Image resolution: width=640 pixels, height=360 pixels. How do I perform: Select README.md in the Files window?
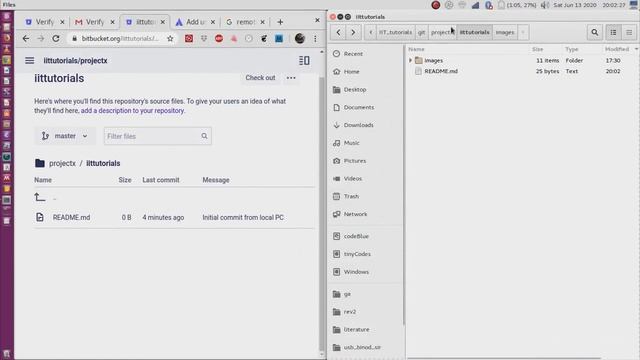pos(441,71)
